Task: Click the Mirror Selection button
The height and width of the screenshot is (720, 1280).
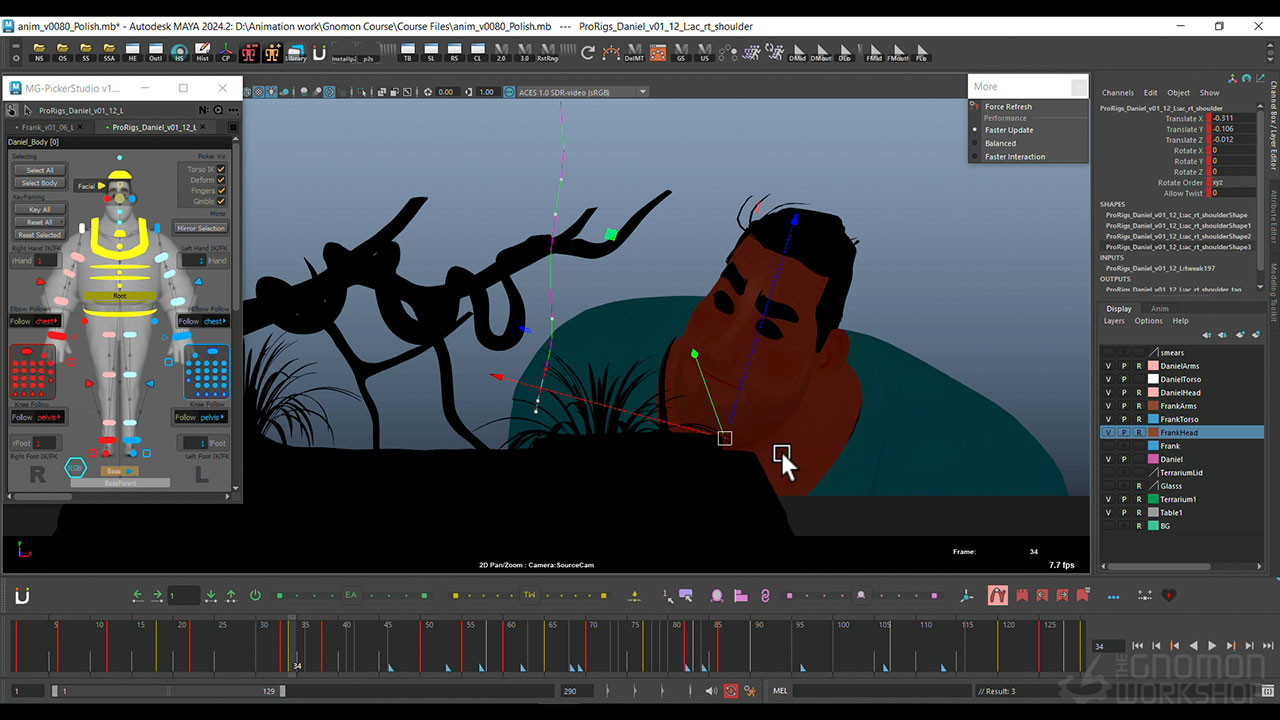Action: point(200,228)
